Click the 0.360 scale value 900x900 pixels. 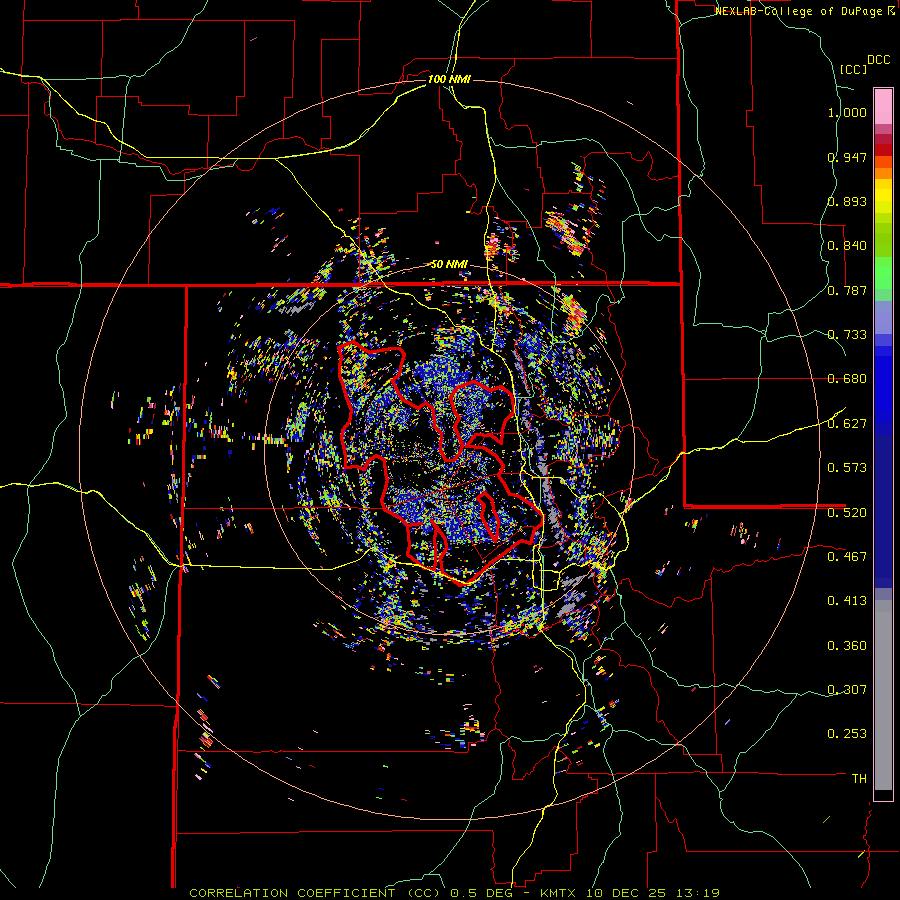[847, 646]
